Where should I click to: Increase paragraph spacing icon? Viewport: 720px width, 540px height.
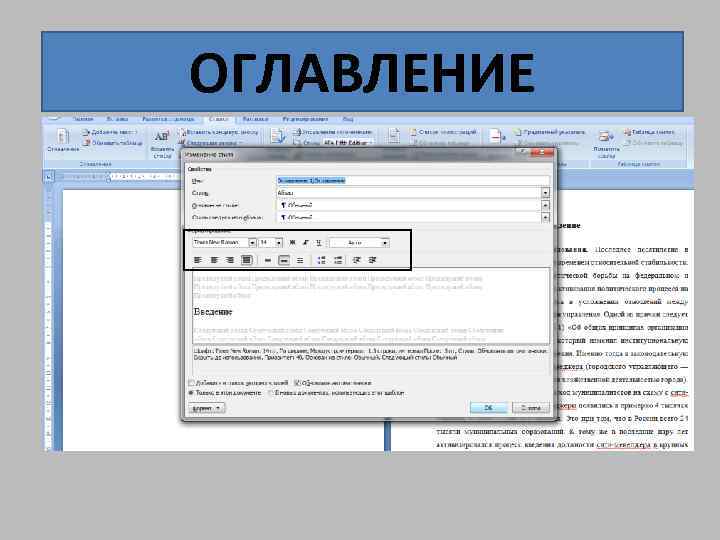pos(321,260)
